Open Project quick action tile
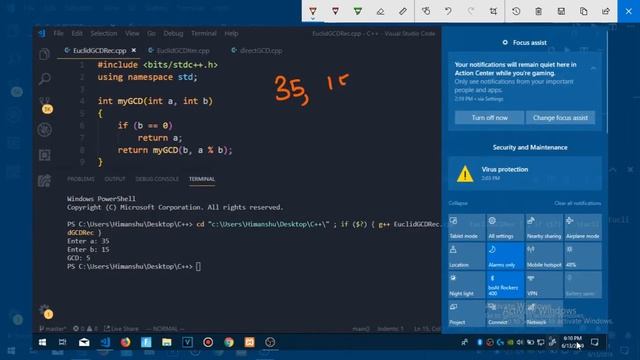 point(467,313)
